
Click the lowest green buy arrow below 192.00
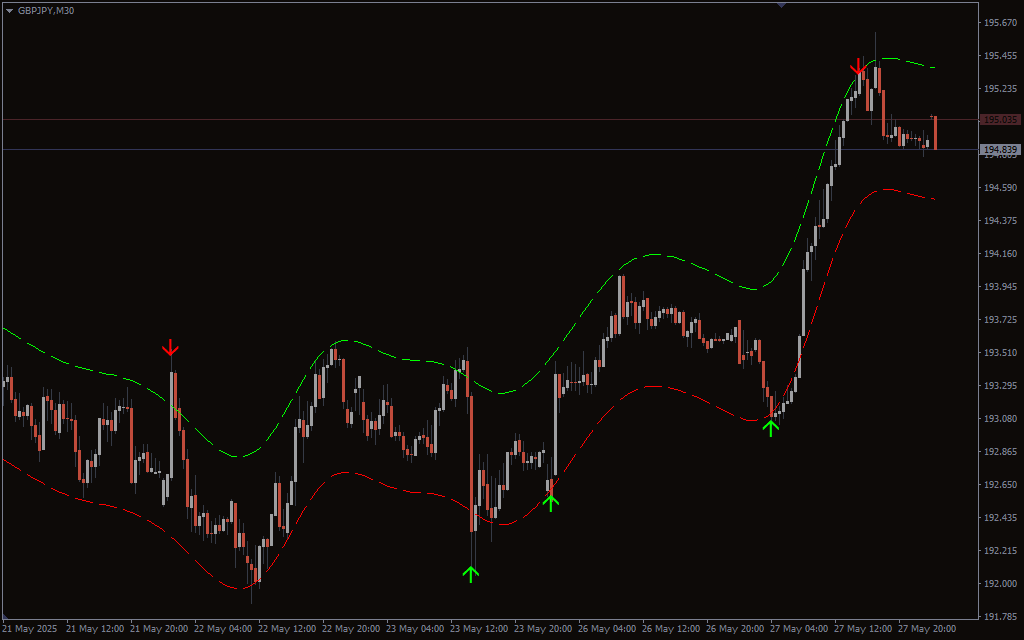[x=471, y=573]
